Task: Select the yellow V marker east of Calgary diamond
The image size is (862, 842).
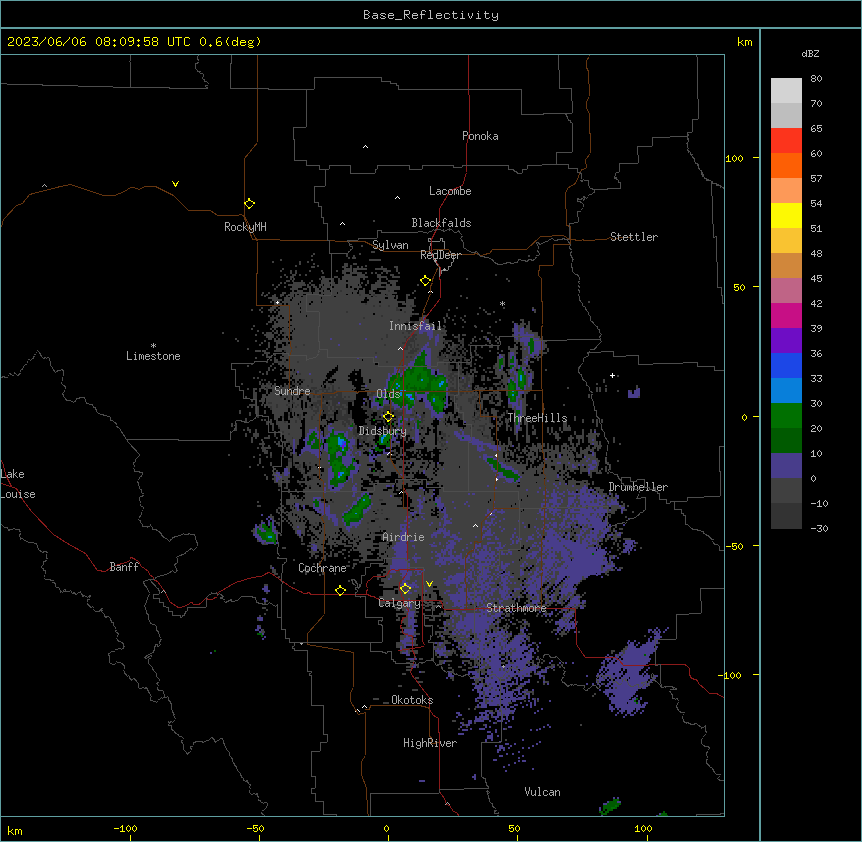Action: pyautogui.click(x=429, y=584)
